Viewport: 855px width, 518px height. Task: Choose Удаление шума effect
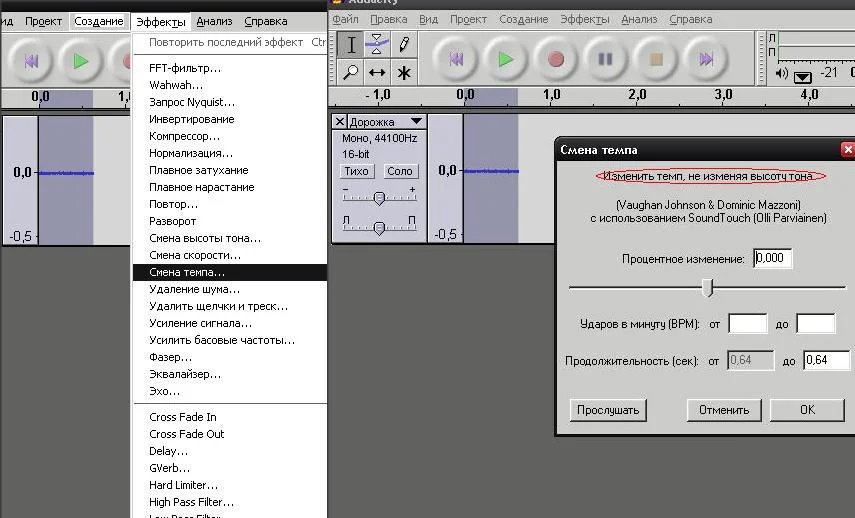(x=230, y=289)
